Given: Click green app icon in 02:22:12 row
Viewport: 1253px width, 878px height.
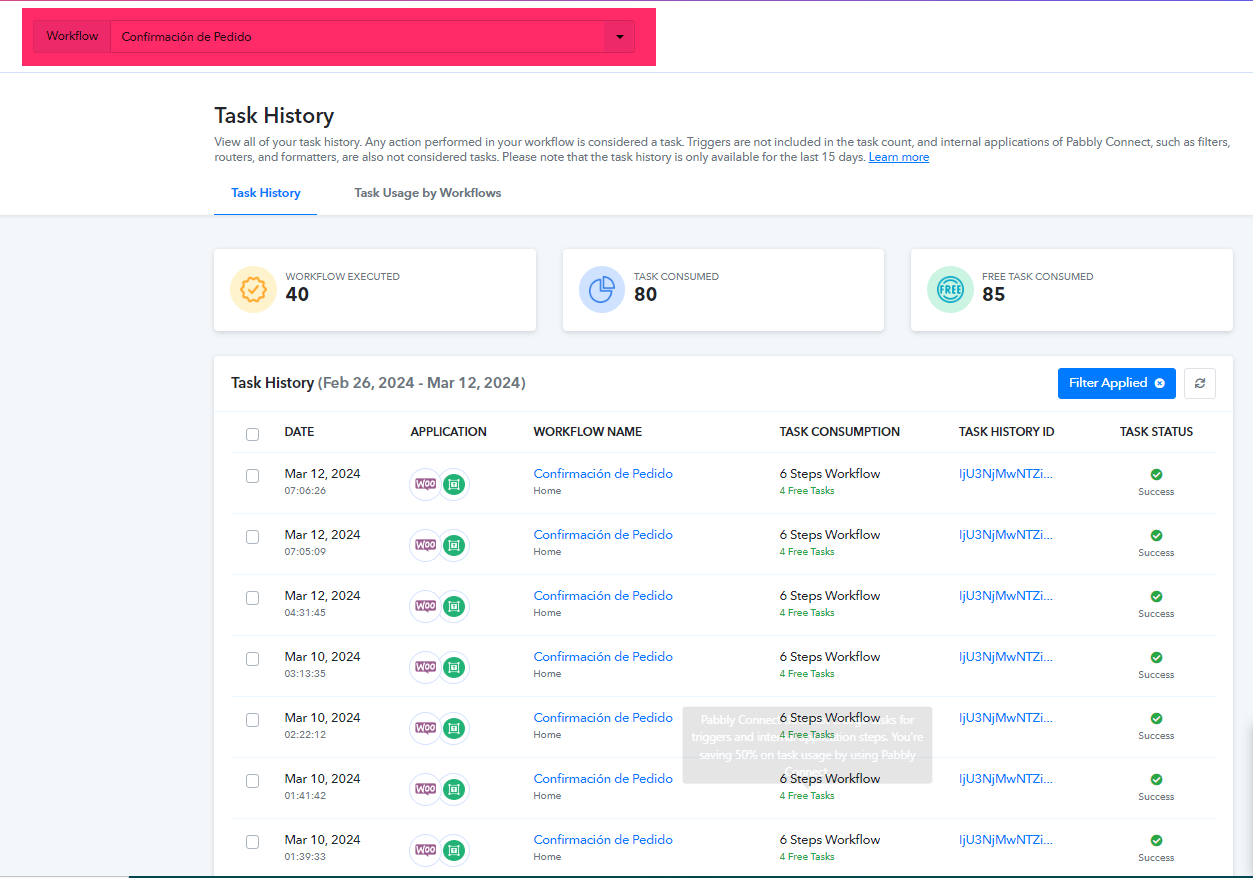Looking at the screenshot, I should (454, 728).
